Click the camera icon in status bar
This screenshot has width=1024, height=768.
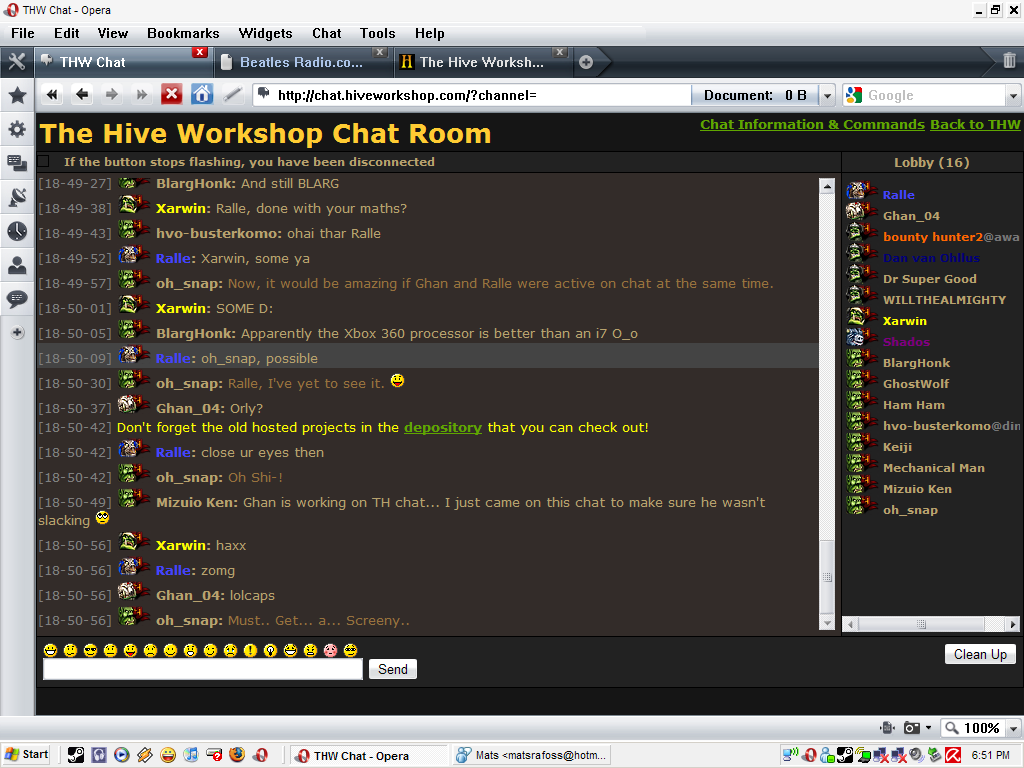(x=912, y=728)
